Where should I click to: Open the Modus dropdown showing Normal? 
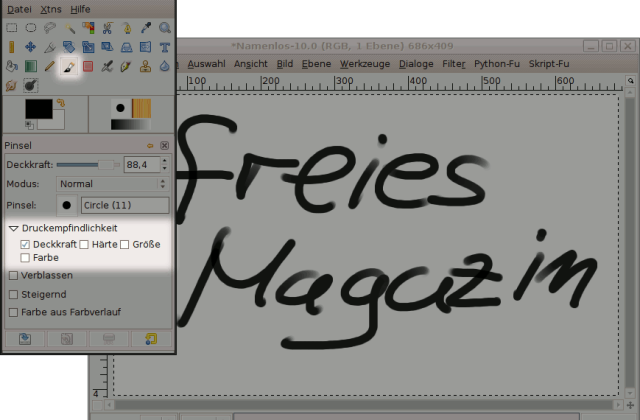[x=112, y=184]
